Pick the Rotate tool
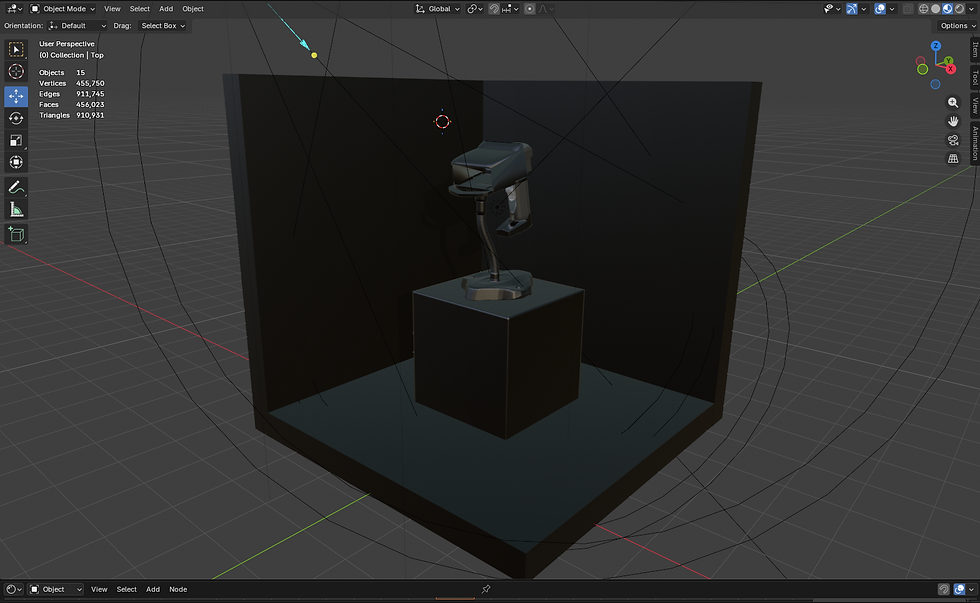Screen dimensions: 980x603 coord(16,118)
